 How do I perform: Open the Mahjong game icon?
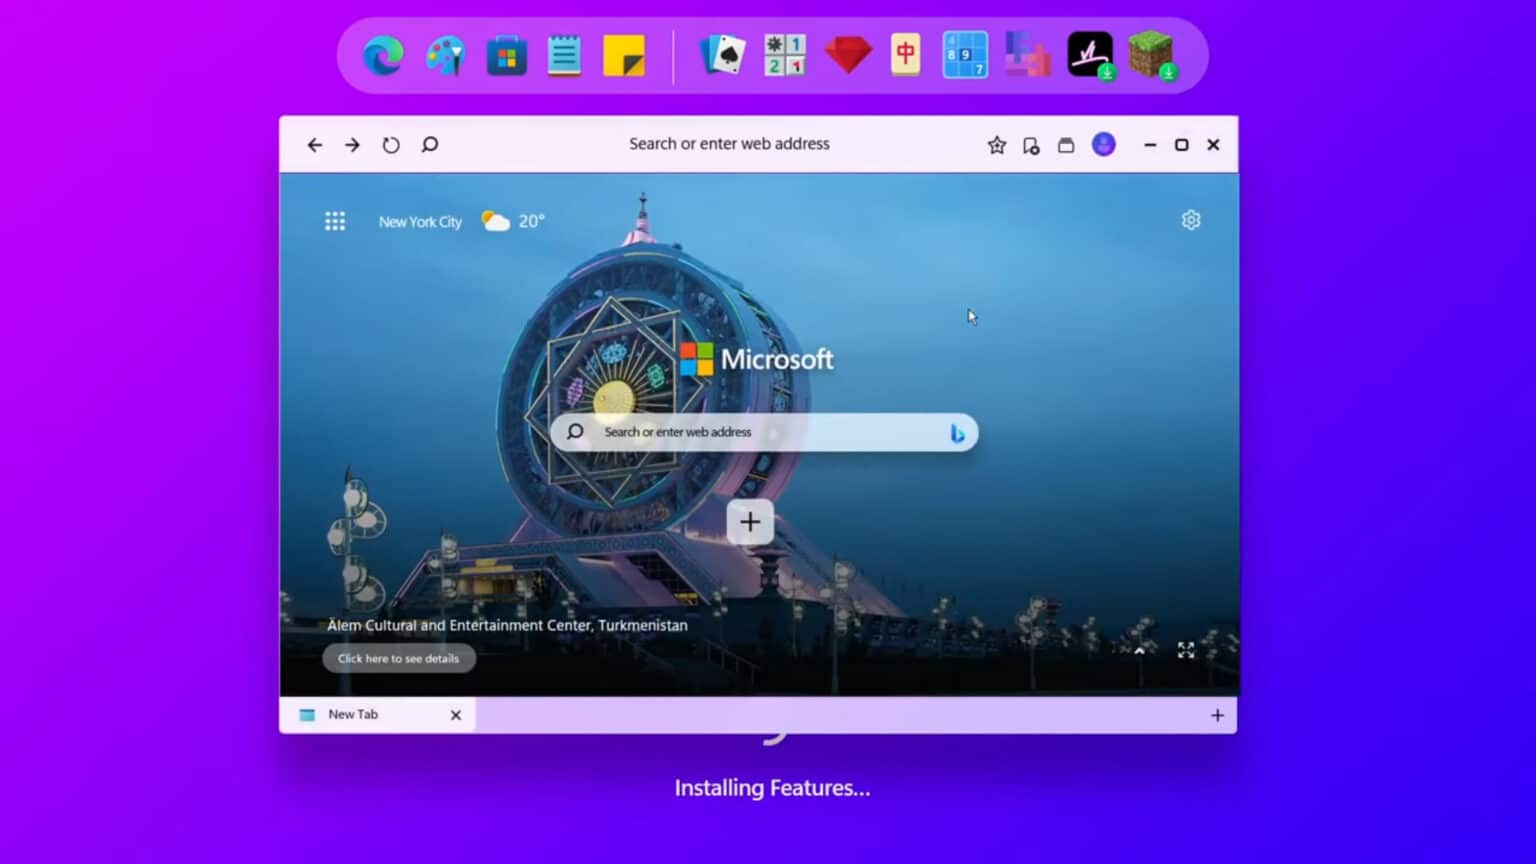[906, 55]
